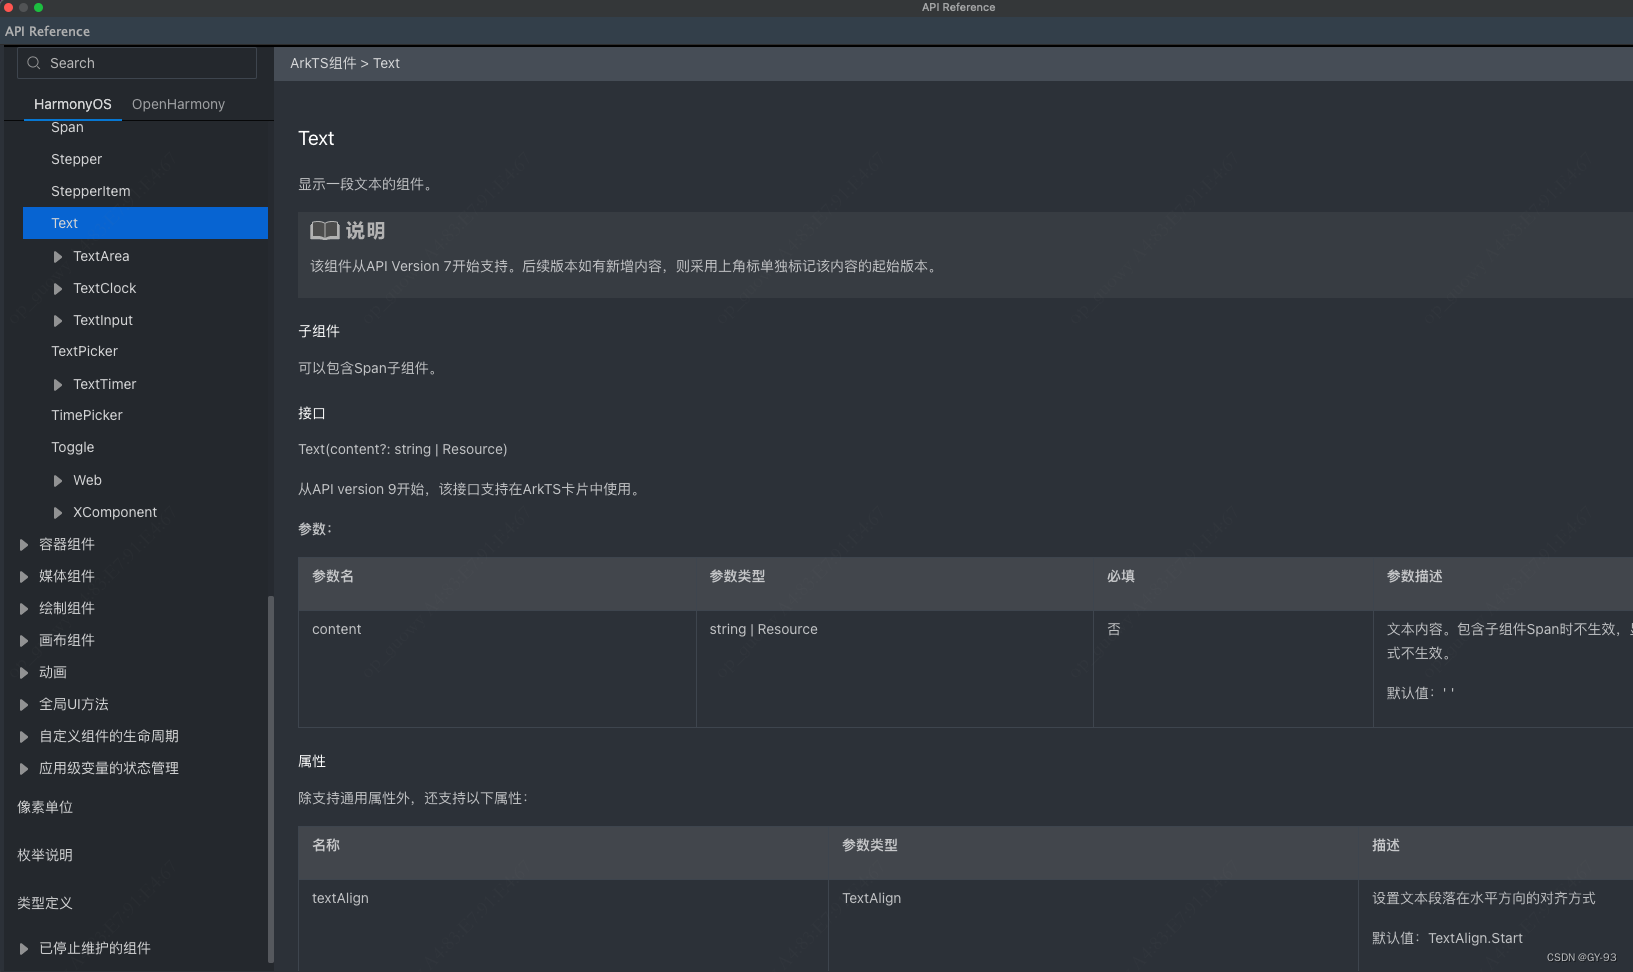Open the TextArea entry label
Screen dimensions: 1633x972
101,256
